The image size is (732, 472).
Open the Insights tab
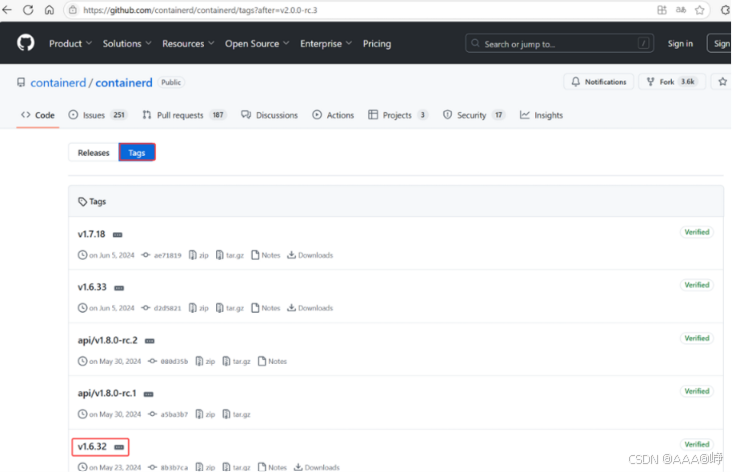[541, 115]
